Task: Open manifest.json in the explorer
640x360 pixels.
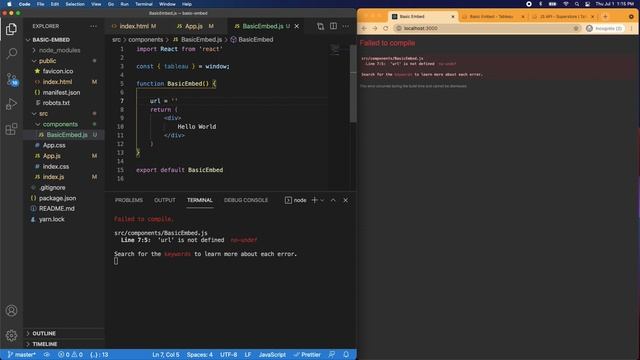Action: pos(61,92)
